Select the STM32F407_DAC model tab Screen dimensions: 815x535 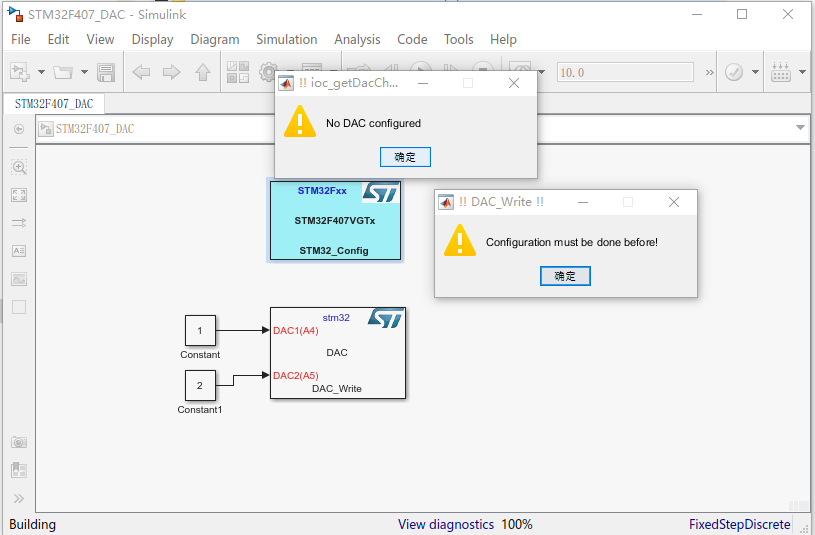point(54,104)
